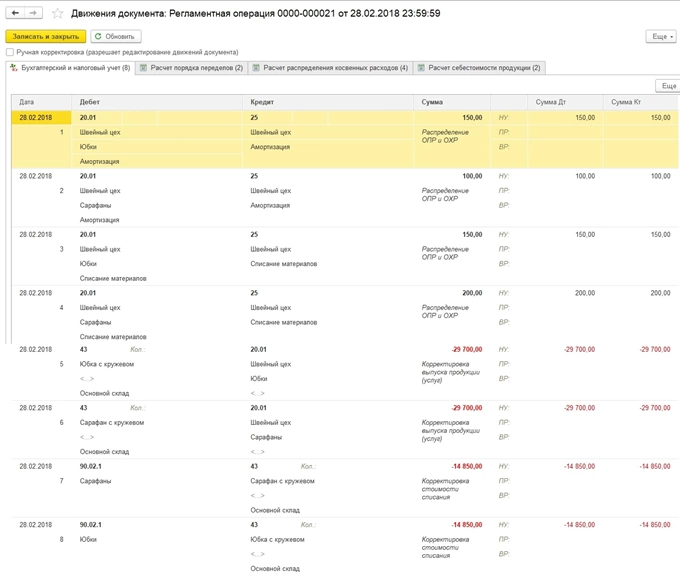
Task: Click Юбки under debit in row 1
Action: tap(88, 147)
